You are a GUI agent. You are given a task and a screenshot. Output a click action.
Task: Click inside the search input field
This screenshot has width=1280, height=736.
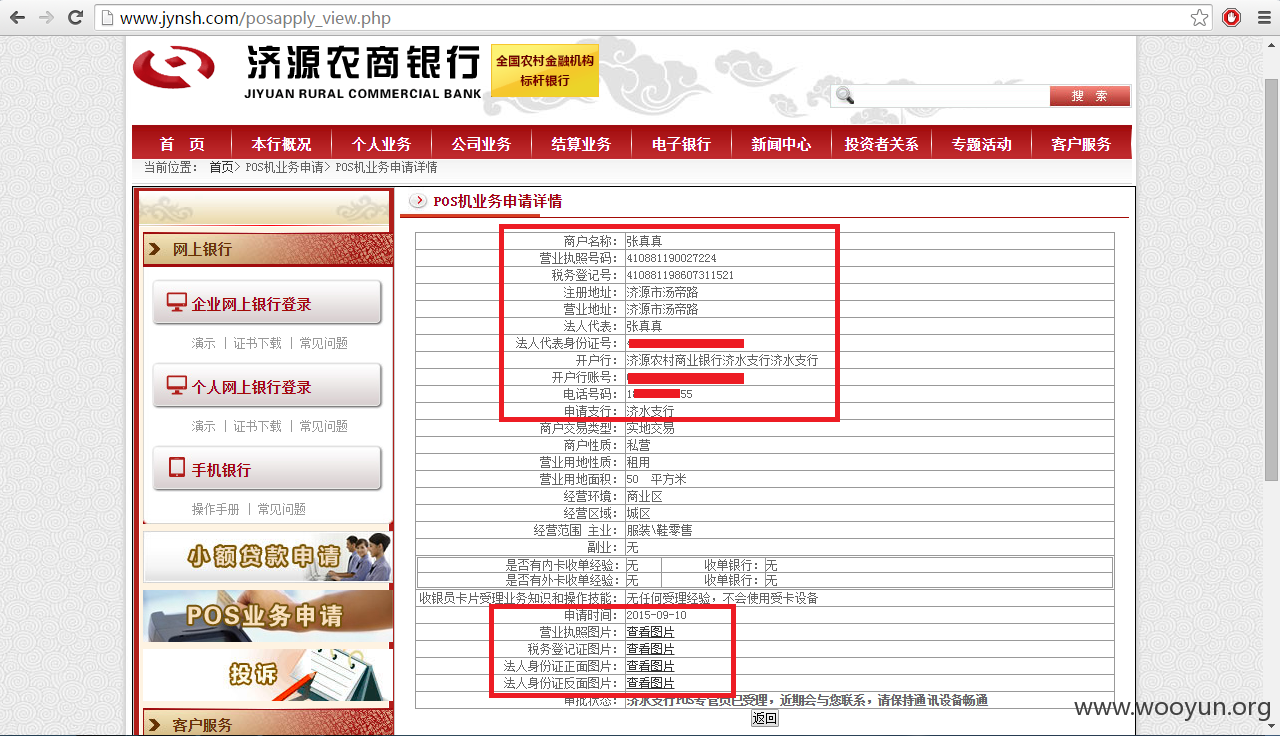click(x=950, y=95)
